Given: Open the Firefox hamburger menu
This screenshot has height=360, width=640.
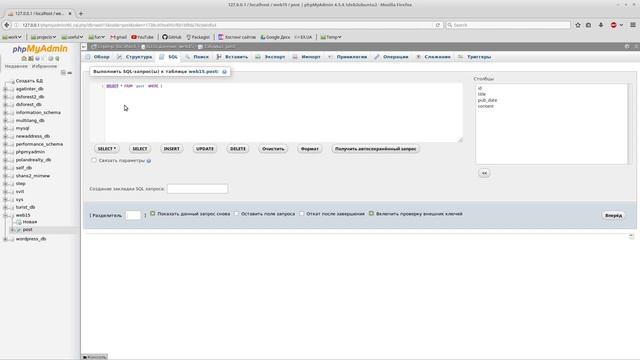Looking at the screenshot, I should 633,25.
